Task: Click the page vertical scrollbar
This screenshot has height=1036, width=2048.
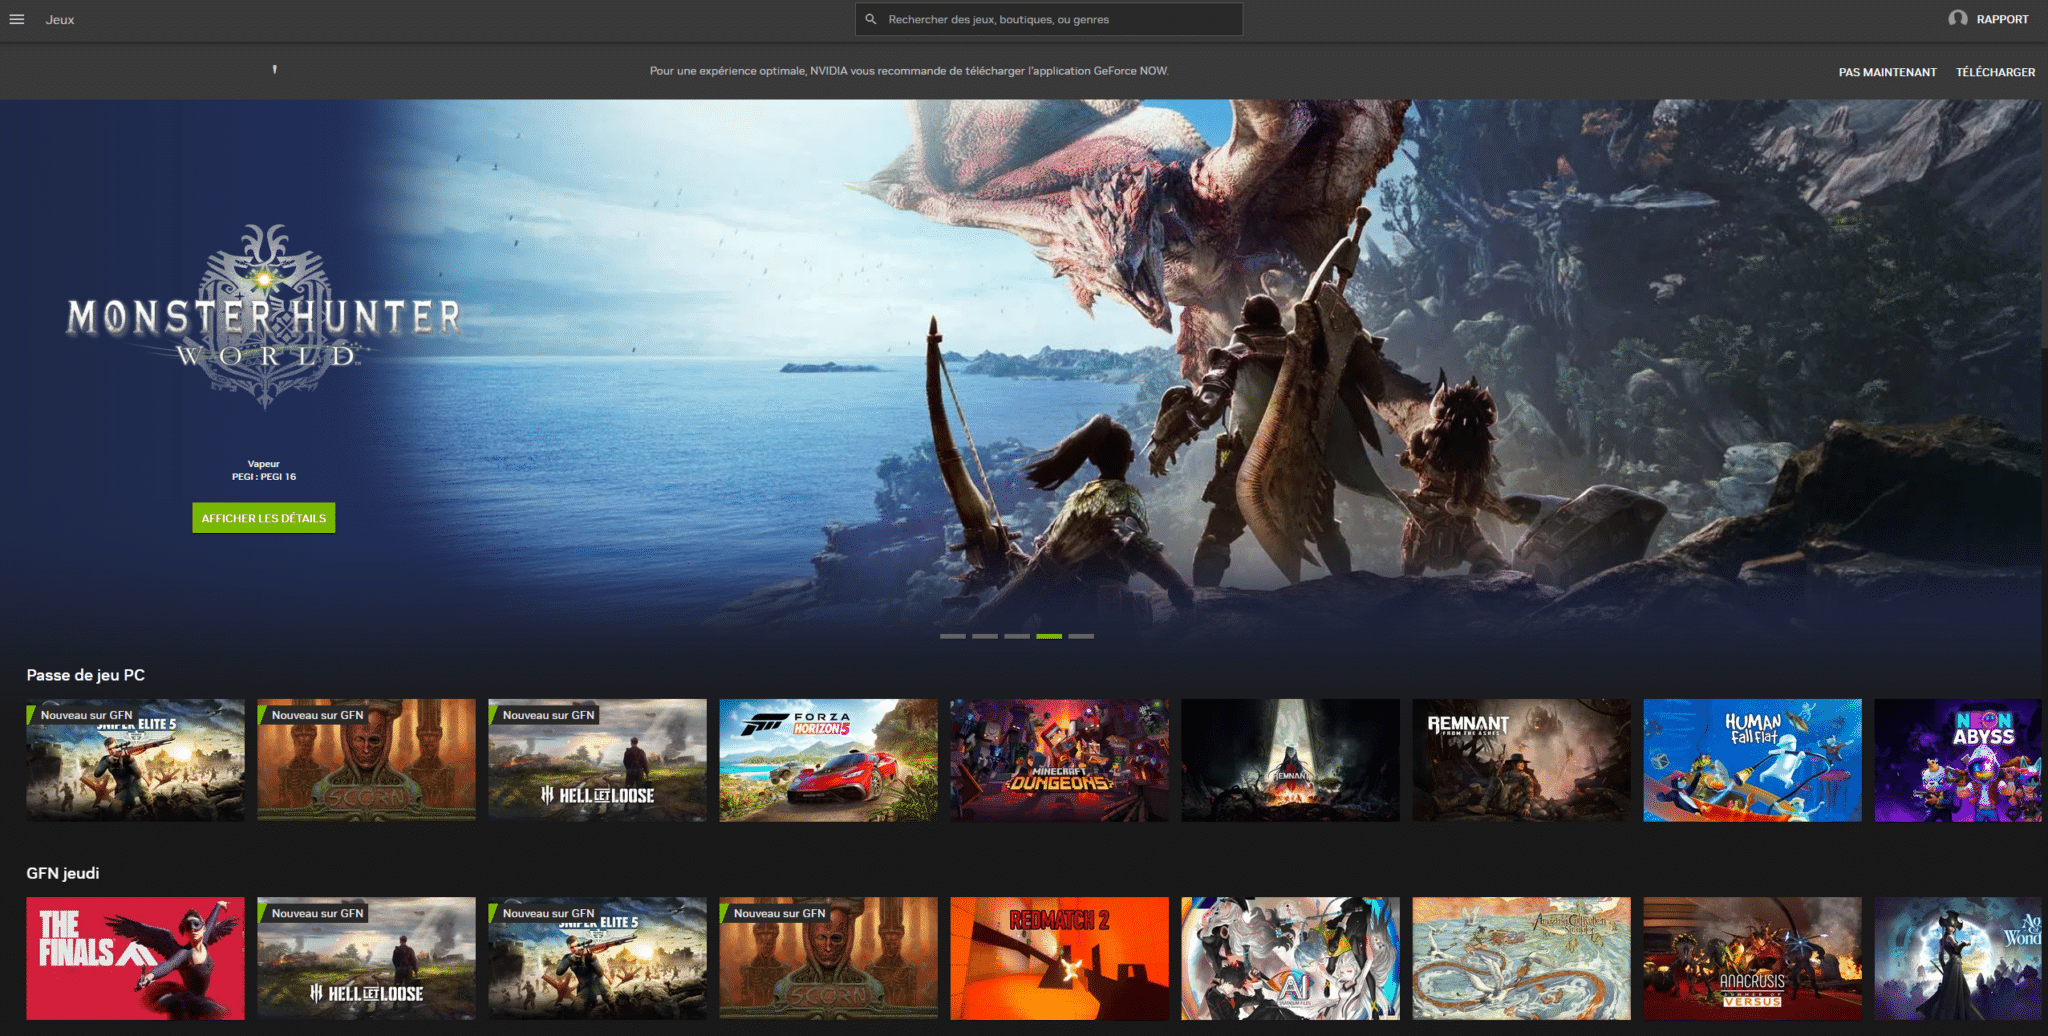Action: [2044, 225]
